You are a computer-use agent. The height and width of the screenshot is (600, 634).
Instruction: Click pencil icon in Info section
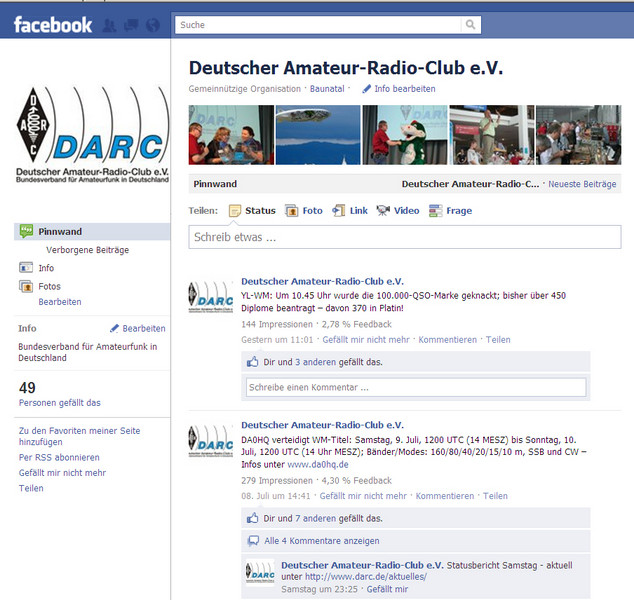coord(114,328)
